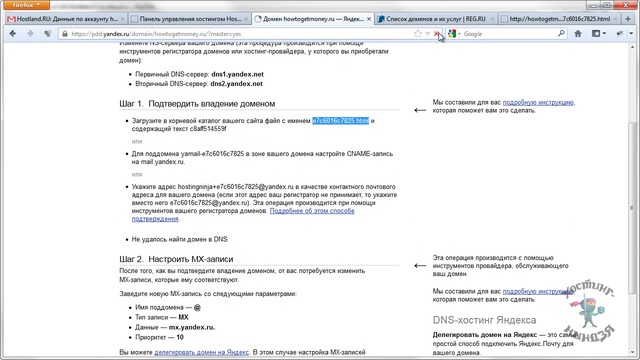Open the URL history dropdown arrow
This screenshot has width=640, height=360.
[427, 34]
